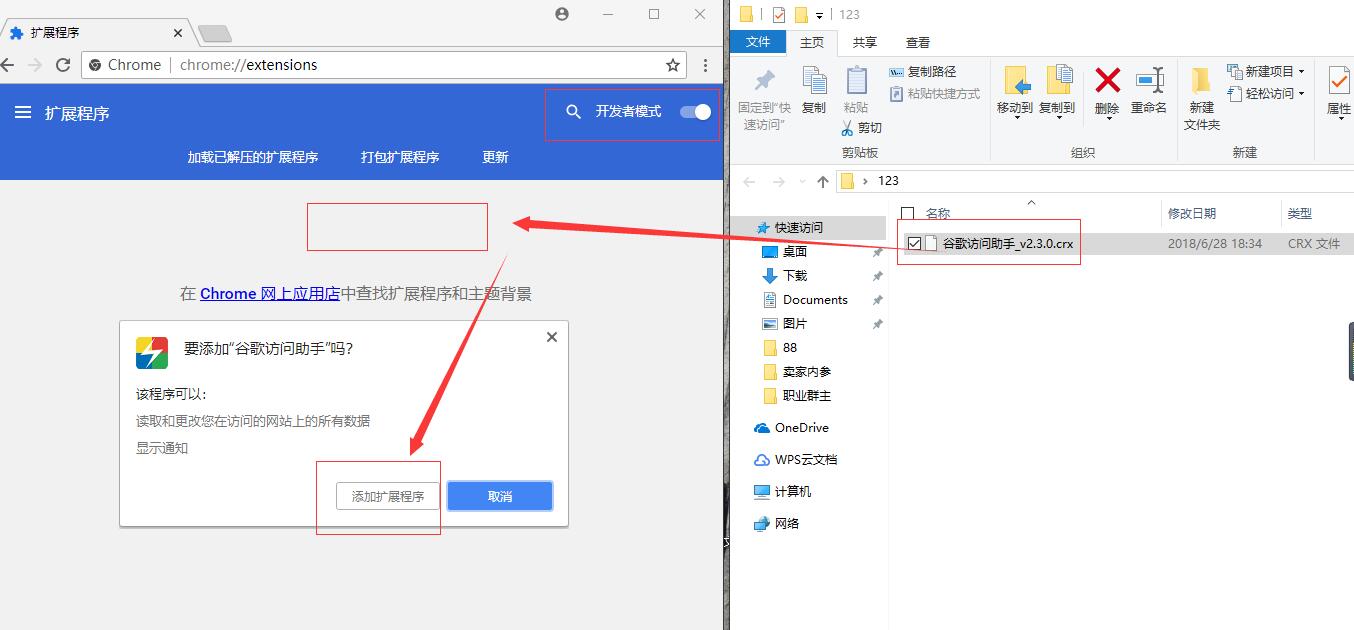Switch to 查看 ribbon tab

tap(918, 42)
